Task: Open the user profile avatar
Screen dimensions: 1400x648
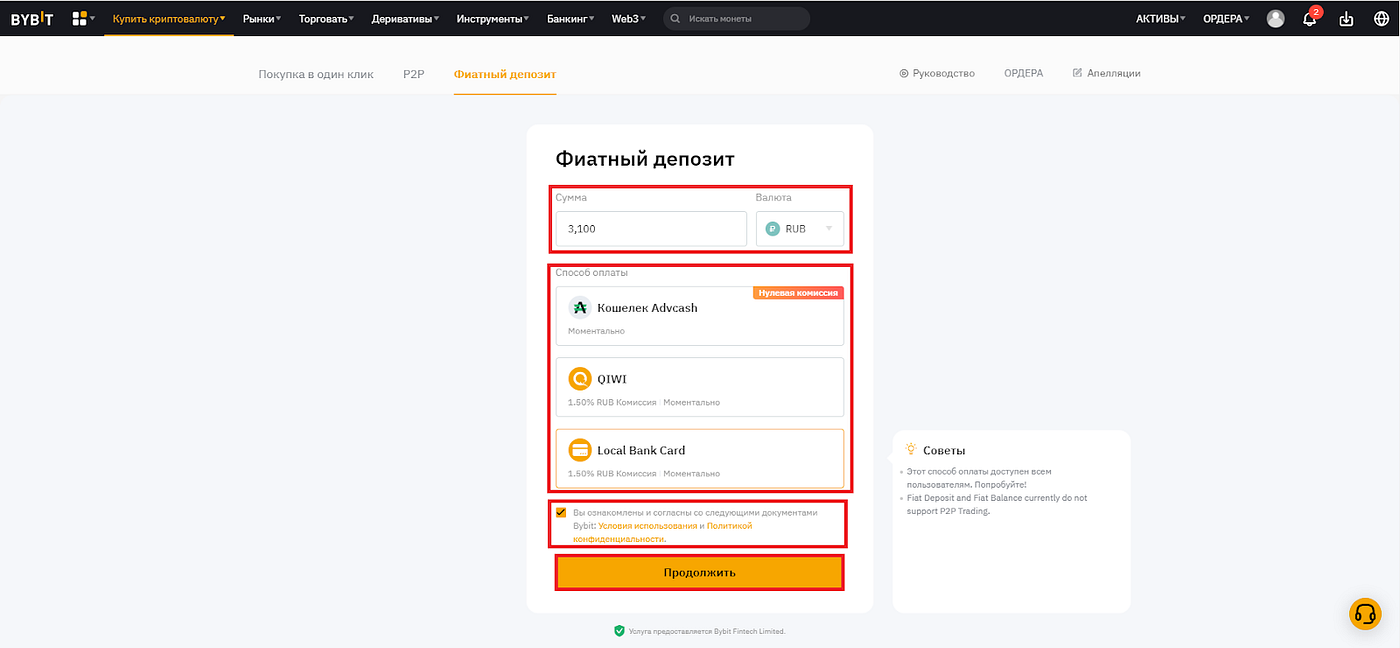Action: click(x=1275, y=18)
